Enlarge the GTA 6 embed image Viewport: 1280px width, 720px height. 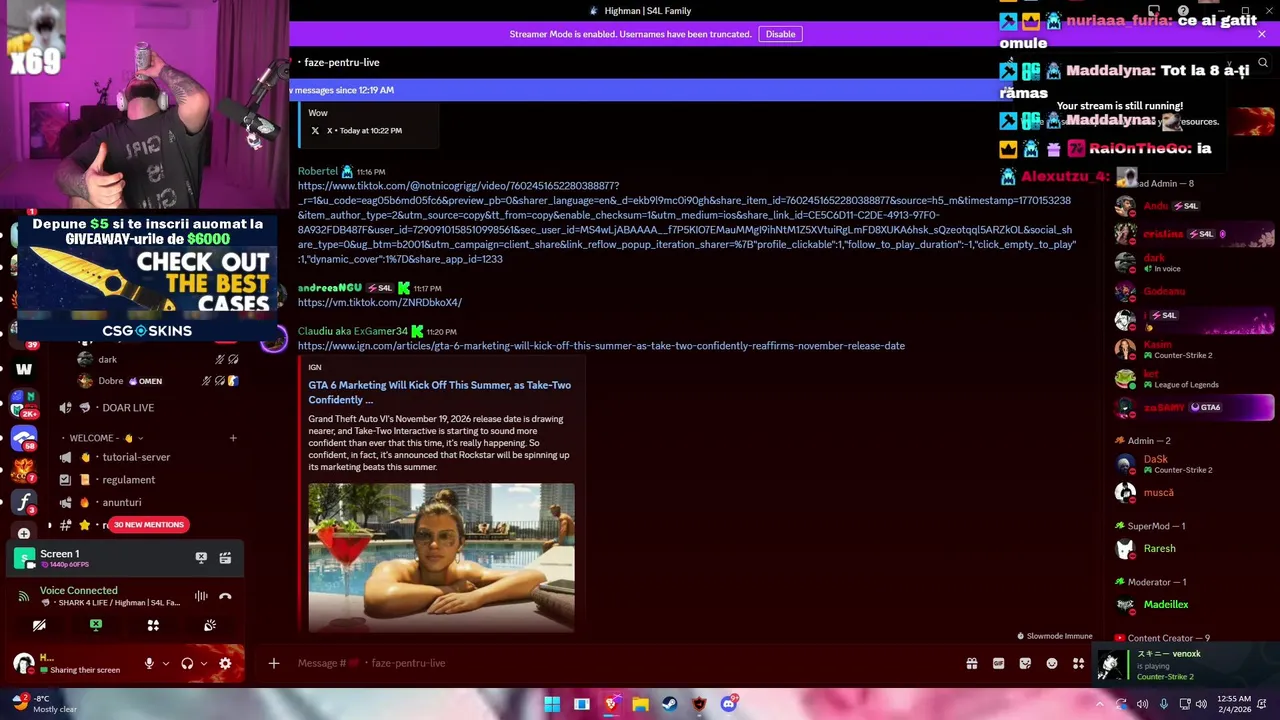click(441, 558)
